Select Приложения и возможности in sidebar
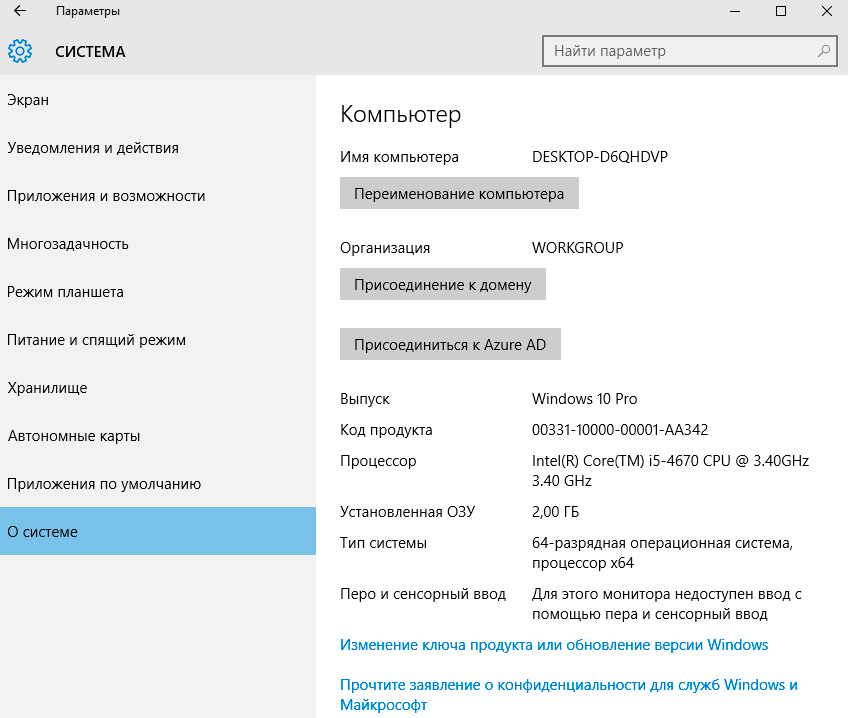The width and height of the screenshot is (848, 718). (106, 196)
